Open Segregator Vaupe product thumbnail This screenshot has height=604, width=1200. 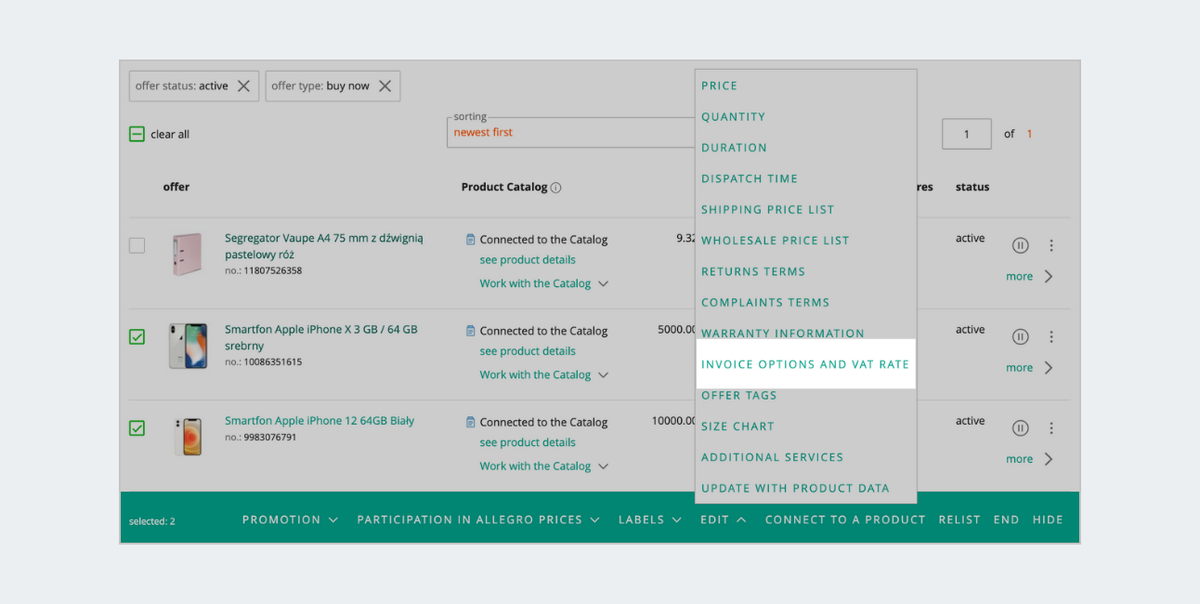pyautogui.click(x=187, y=255)
